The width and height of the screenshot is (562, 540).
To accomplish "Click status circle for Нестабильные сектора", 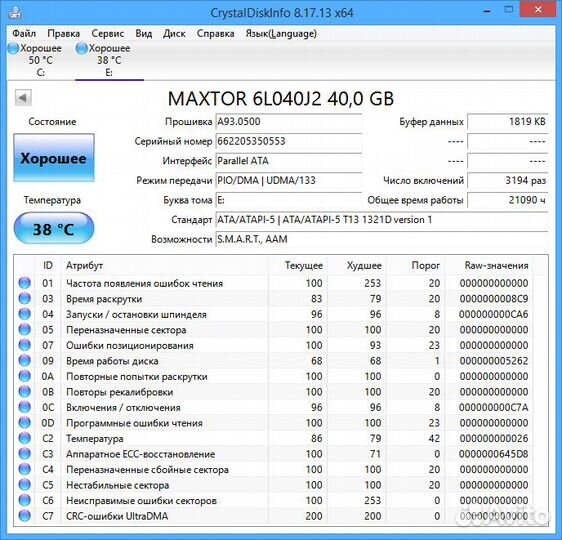I will (x=25, y=484).
